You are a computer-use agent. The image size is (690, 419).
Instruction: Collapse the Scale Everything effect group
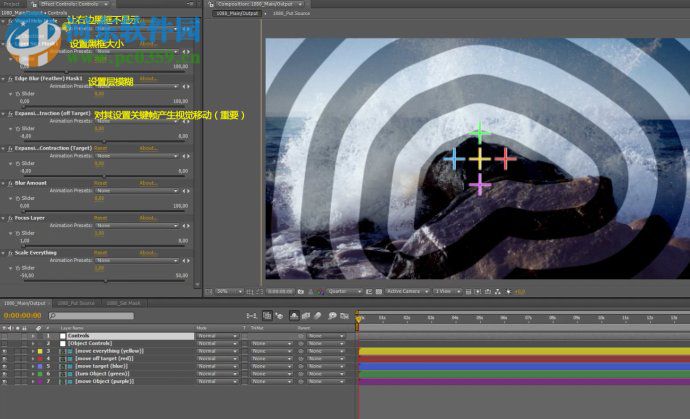[4, 253]
